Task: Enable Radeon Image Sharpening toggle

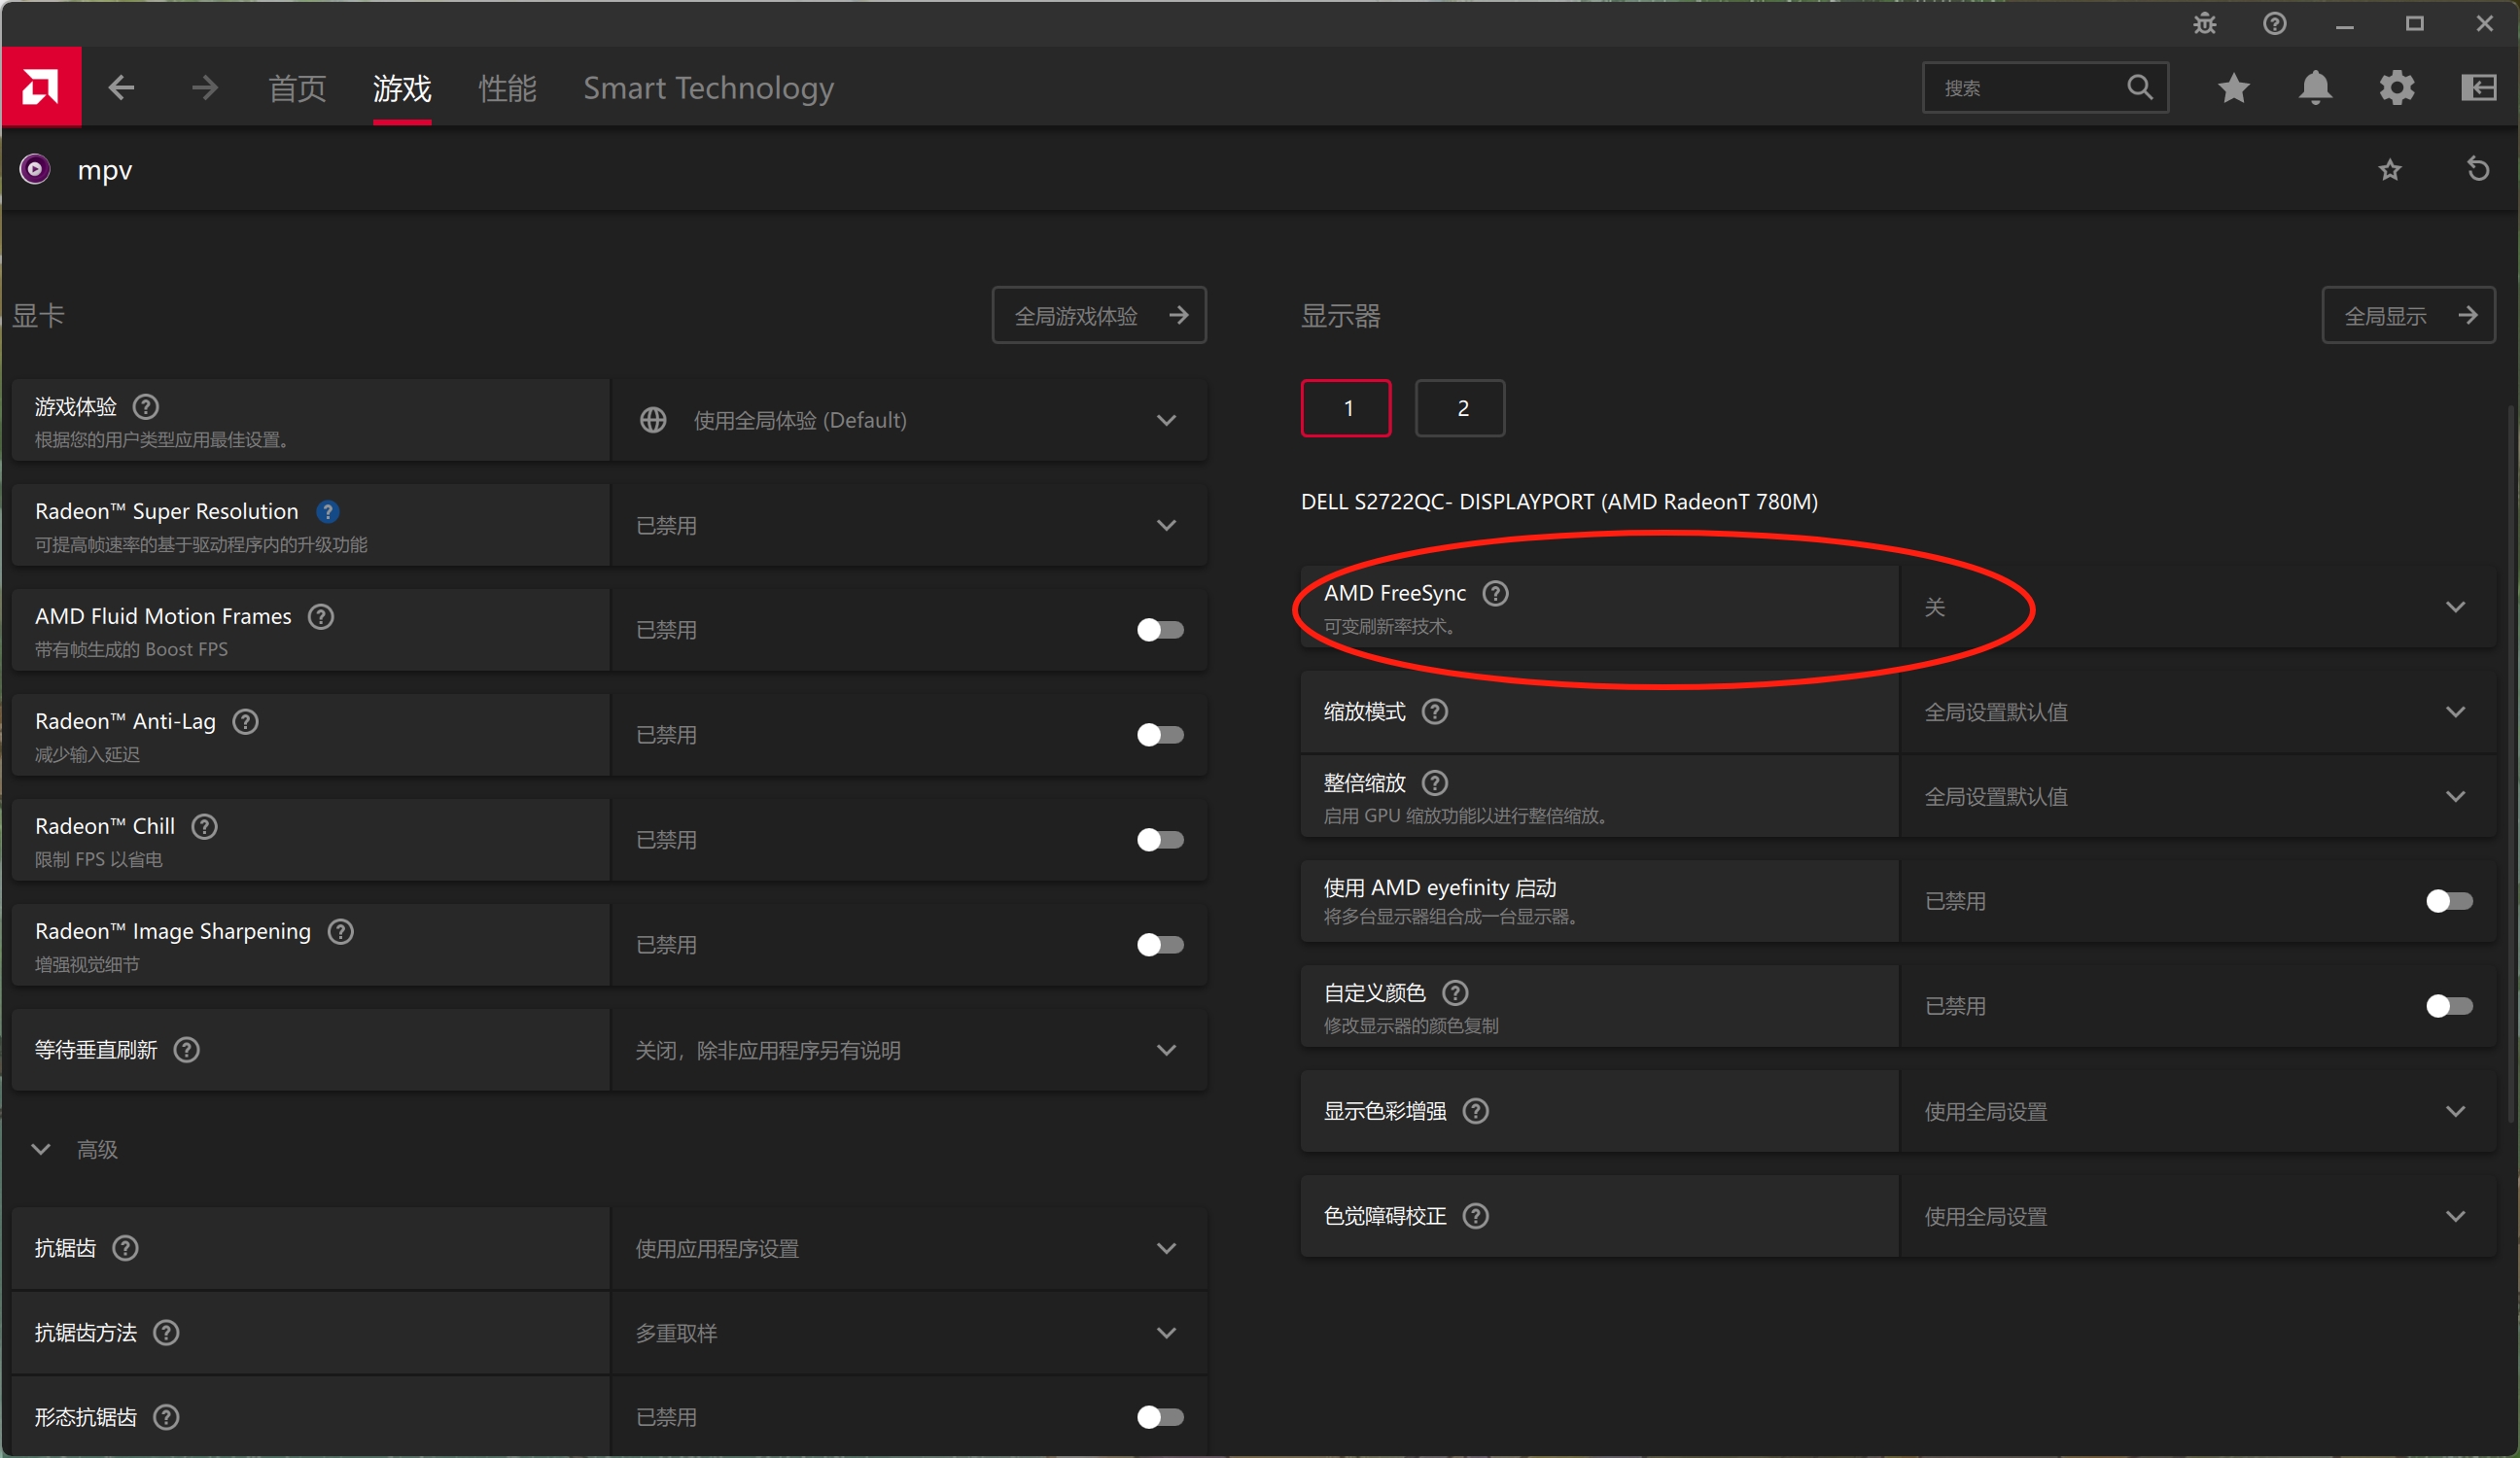Action: coord(1160,945)
